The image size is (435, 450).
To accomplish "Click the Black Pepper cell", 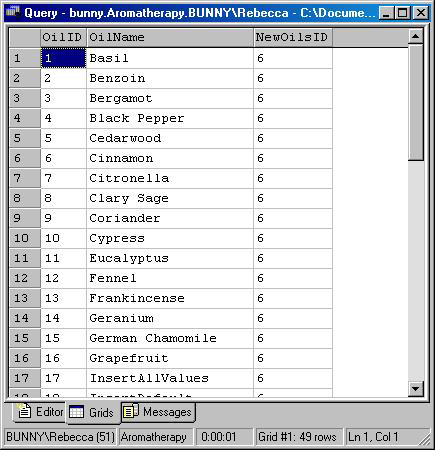I will (x=170, y=118).
